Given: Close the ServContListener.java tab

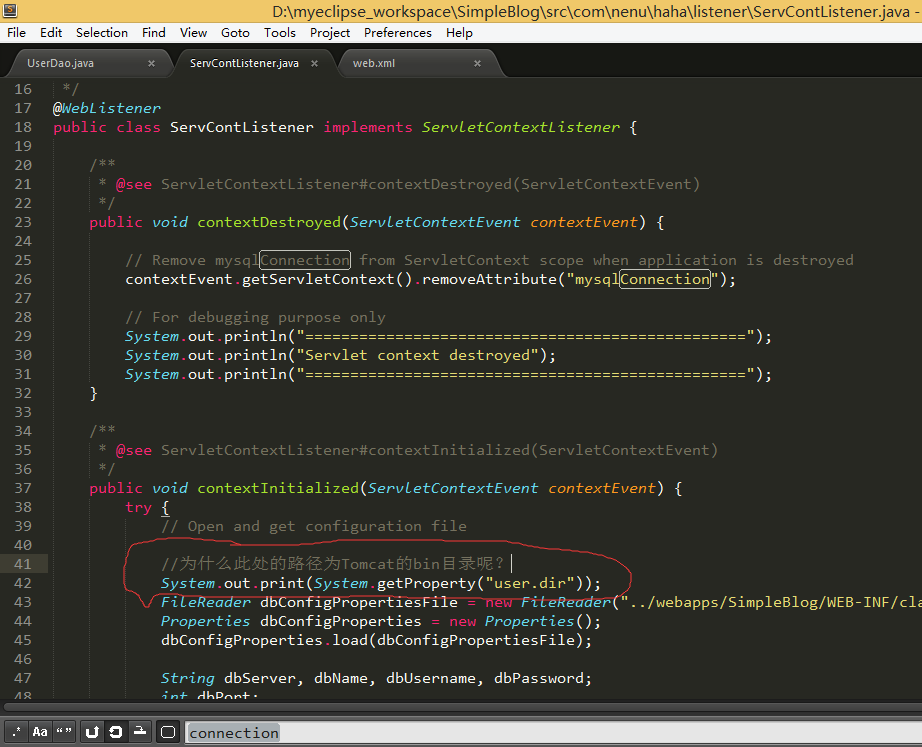Looking at the screenshot, I should 315,63.
